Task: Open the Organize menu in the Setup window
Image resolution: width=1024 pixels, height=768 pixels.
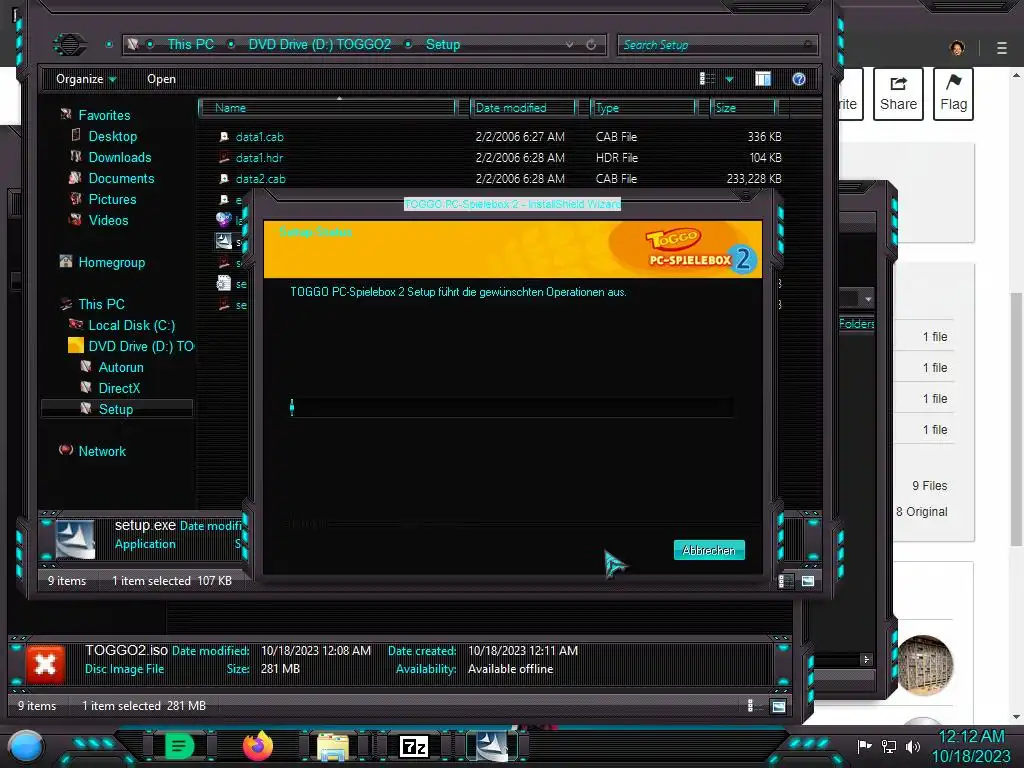Action: (86, 79)
